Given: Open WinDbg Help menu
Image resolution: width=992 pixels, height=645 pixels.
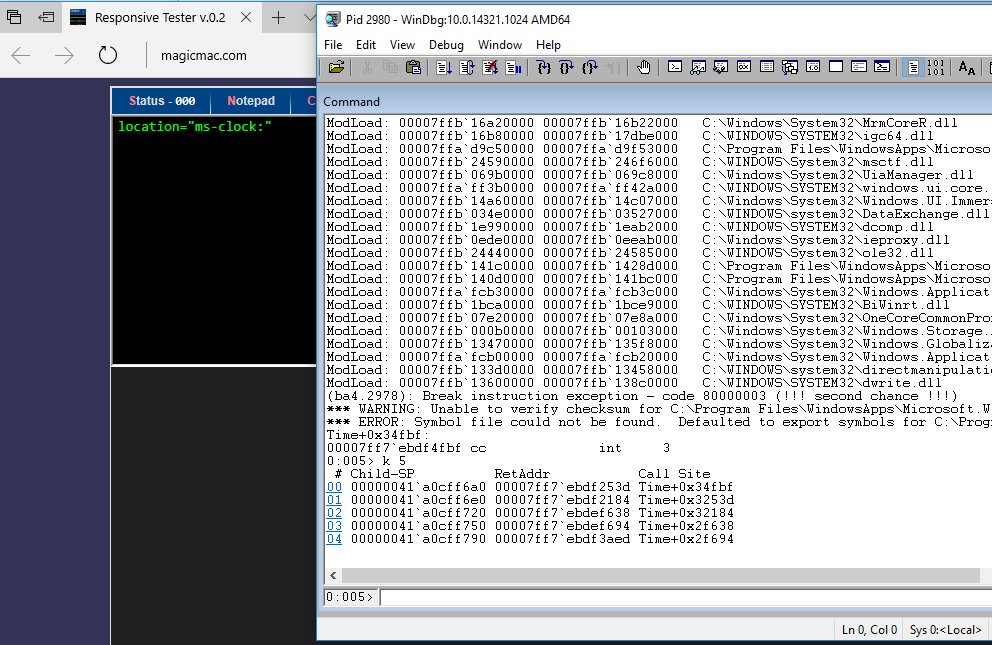Looking at the screenshot, I should point(548,45).
